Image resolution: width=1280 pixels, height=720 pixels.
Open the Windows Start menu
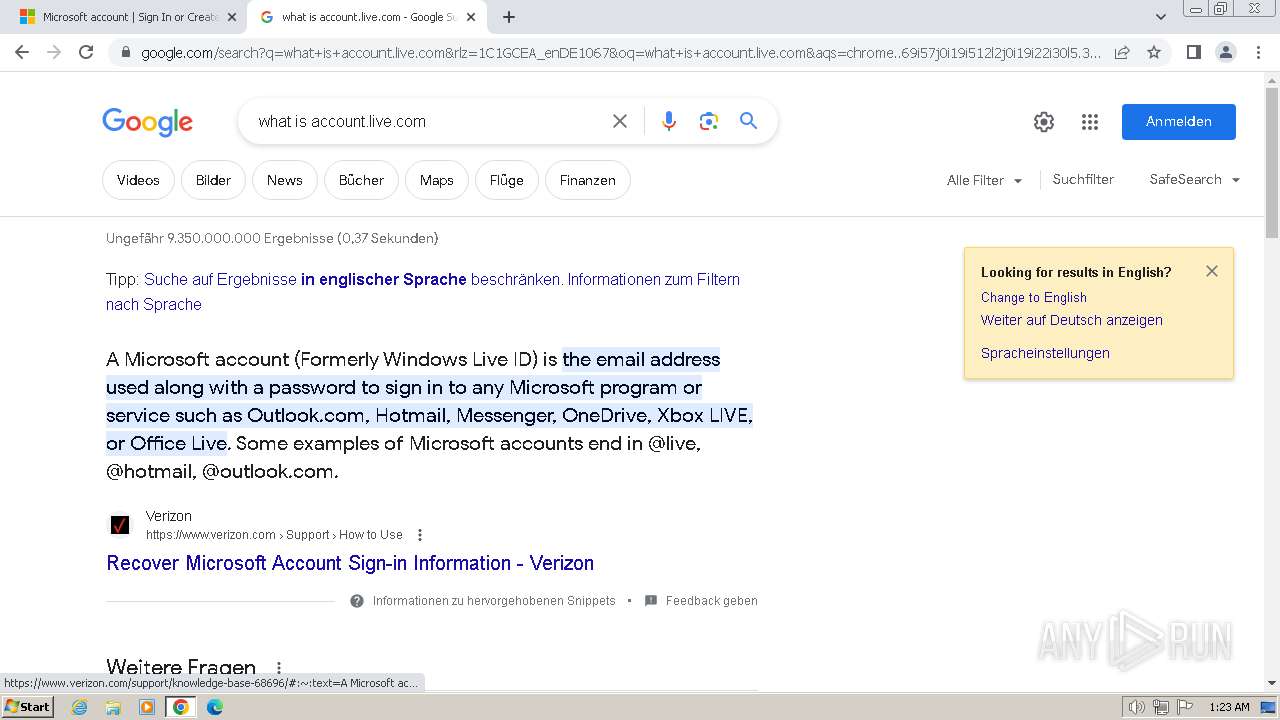[27, 707]
